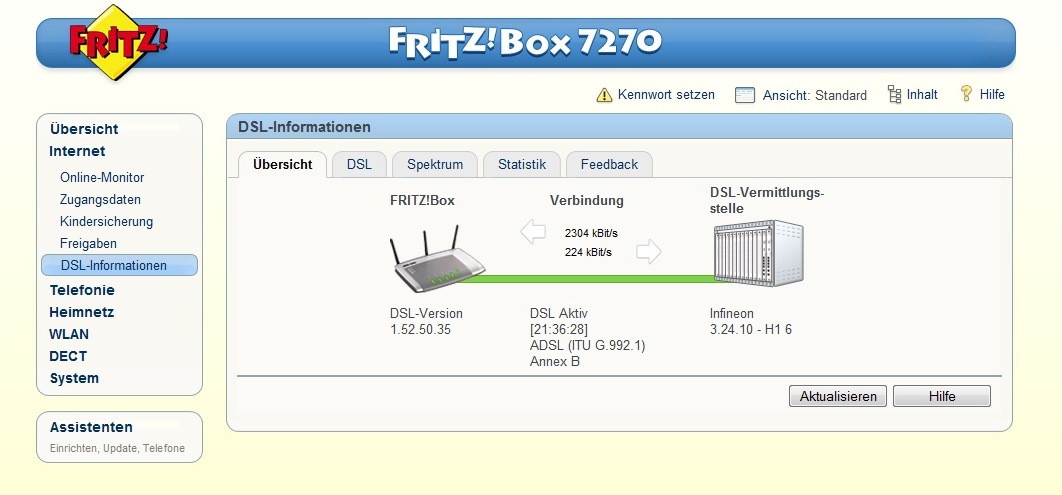Click the 3.24.10 - H1 6 version text
The width and height of the screenshot is (1062, 495).
[750, 330]
